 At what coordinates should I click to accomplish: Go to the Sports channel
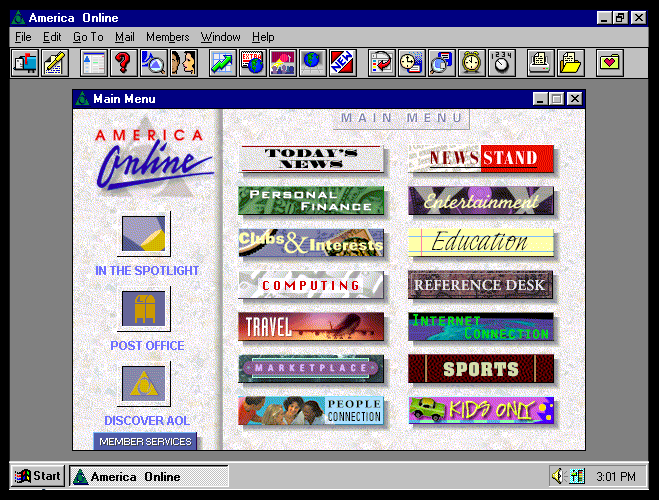481,368
